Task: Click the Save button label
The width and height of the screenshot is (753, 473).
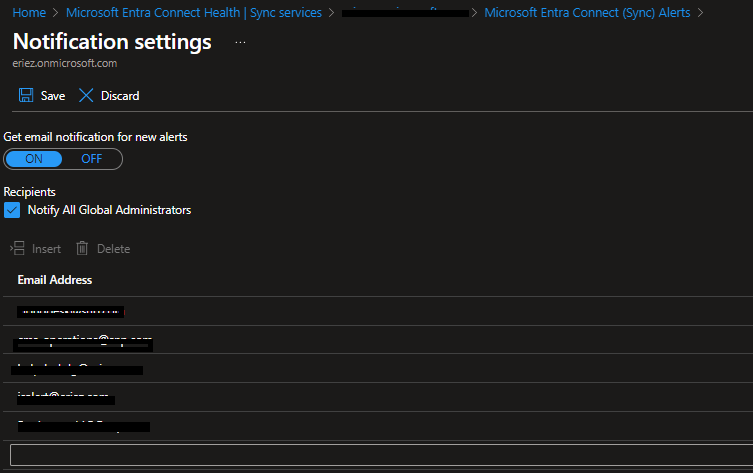Action: click(x=53, y=96)
